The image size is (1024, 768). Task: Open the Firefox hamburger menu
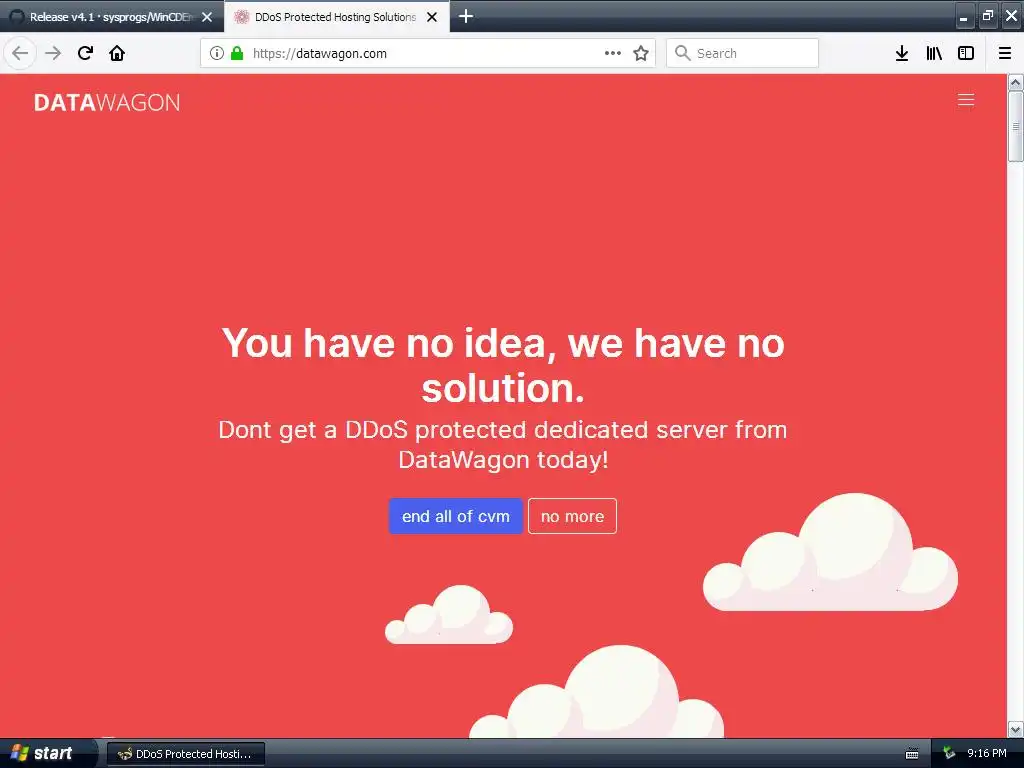click(1005, 53)
